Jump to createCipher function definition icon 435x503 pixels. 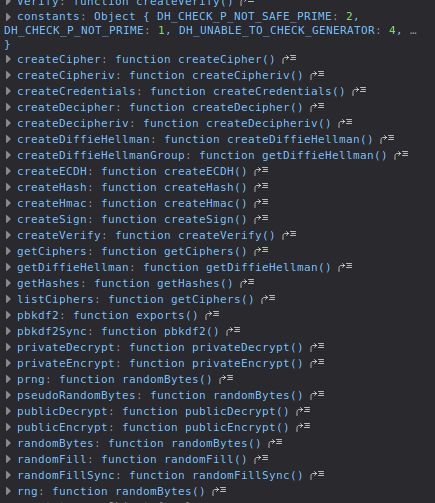pos(289,59)
